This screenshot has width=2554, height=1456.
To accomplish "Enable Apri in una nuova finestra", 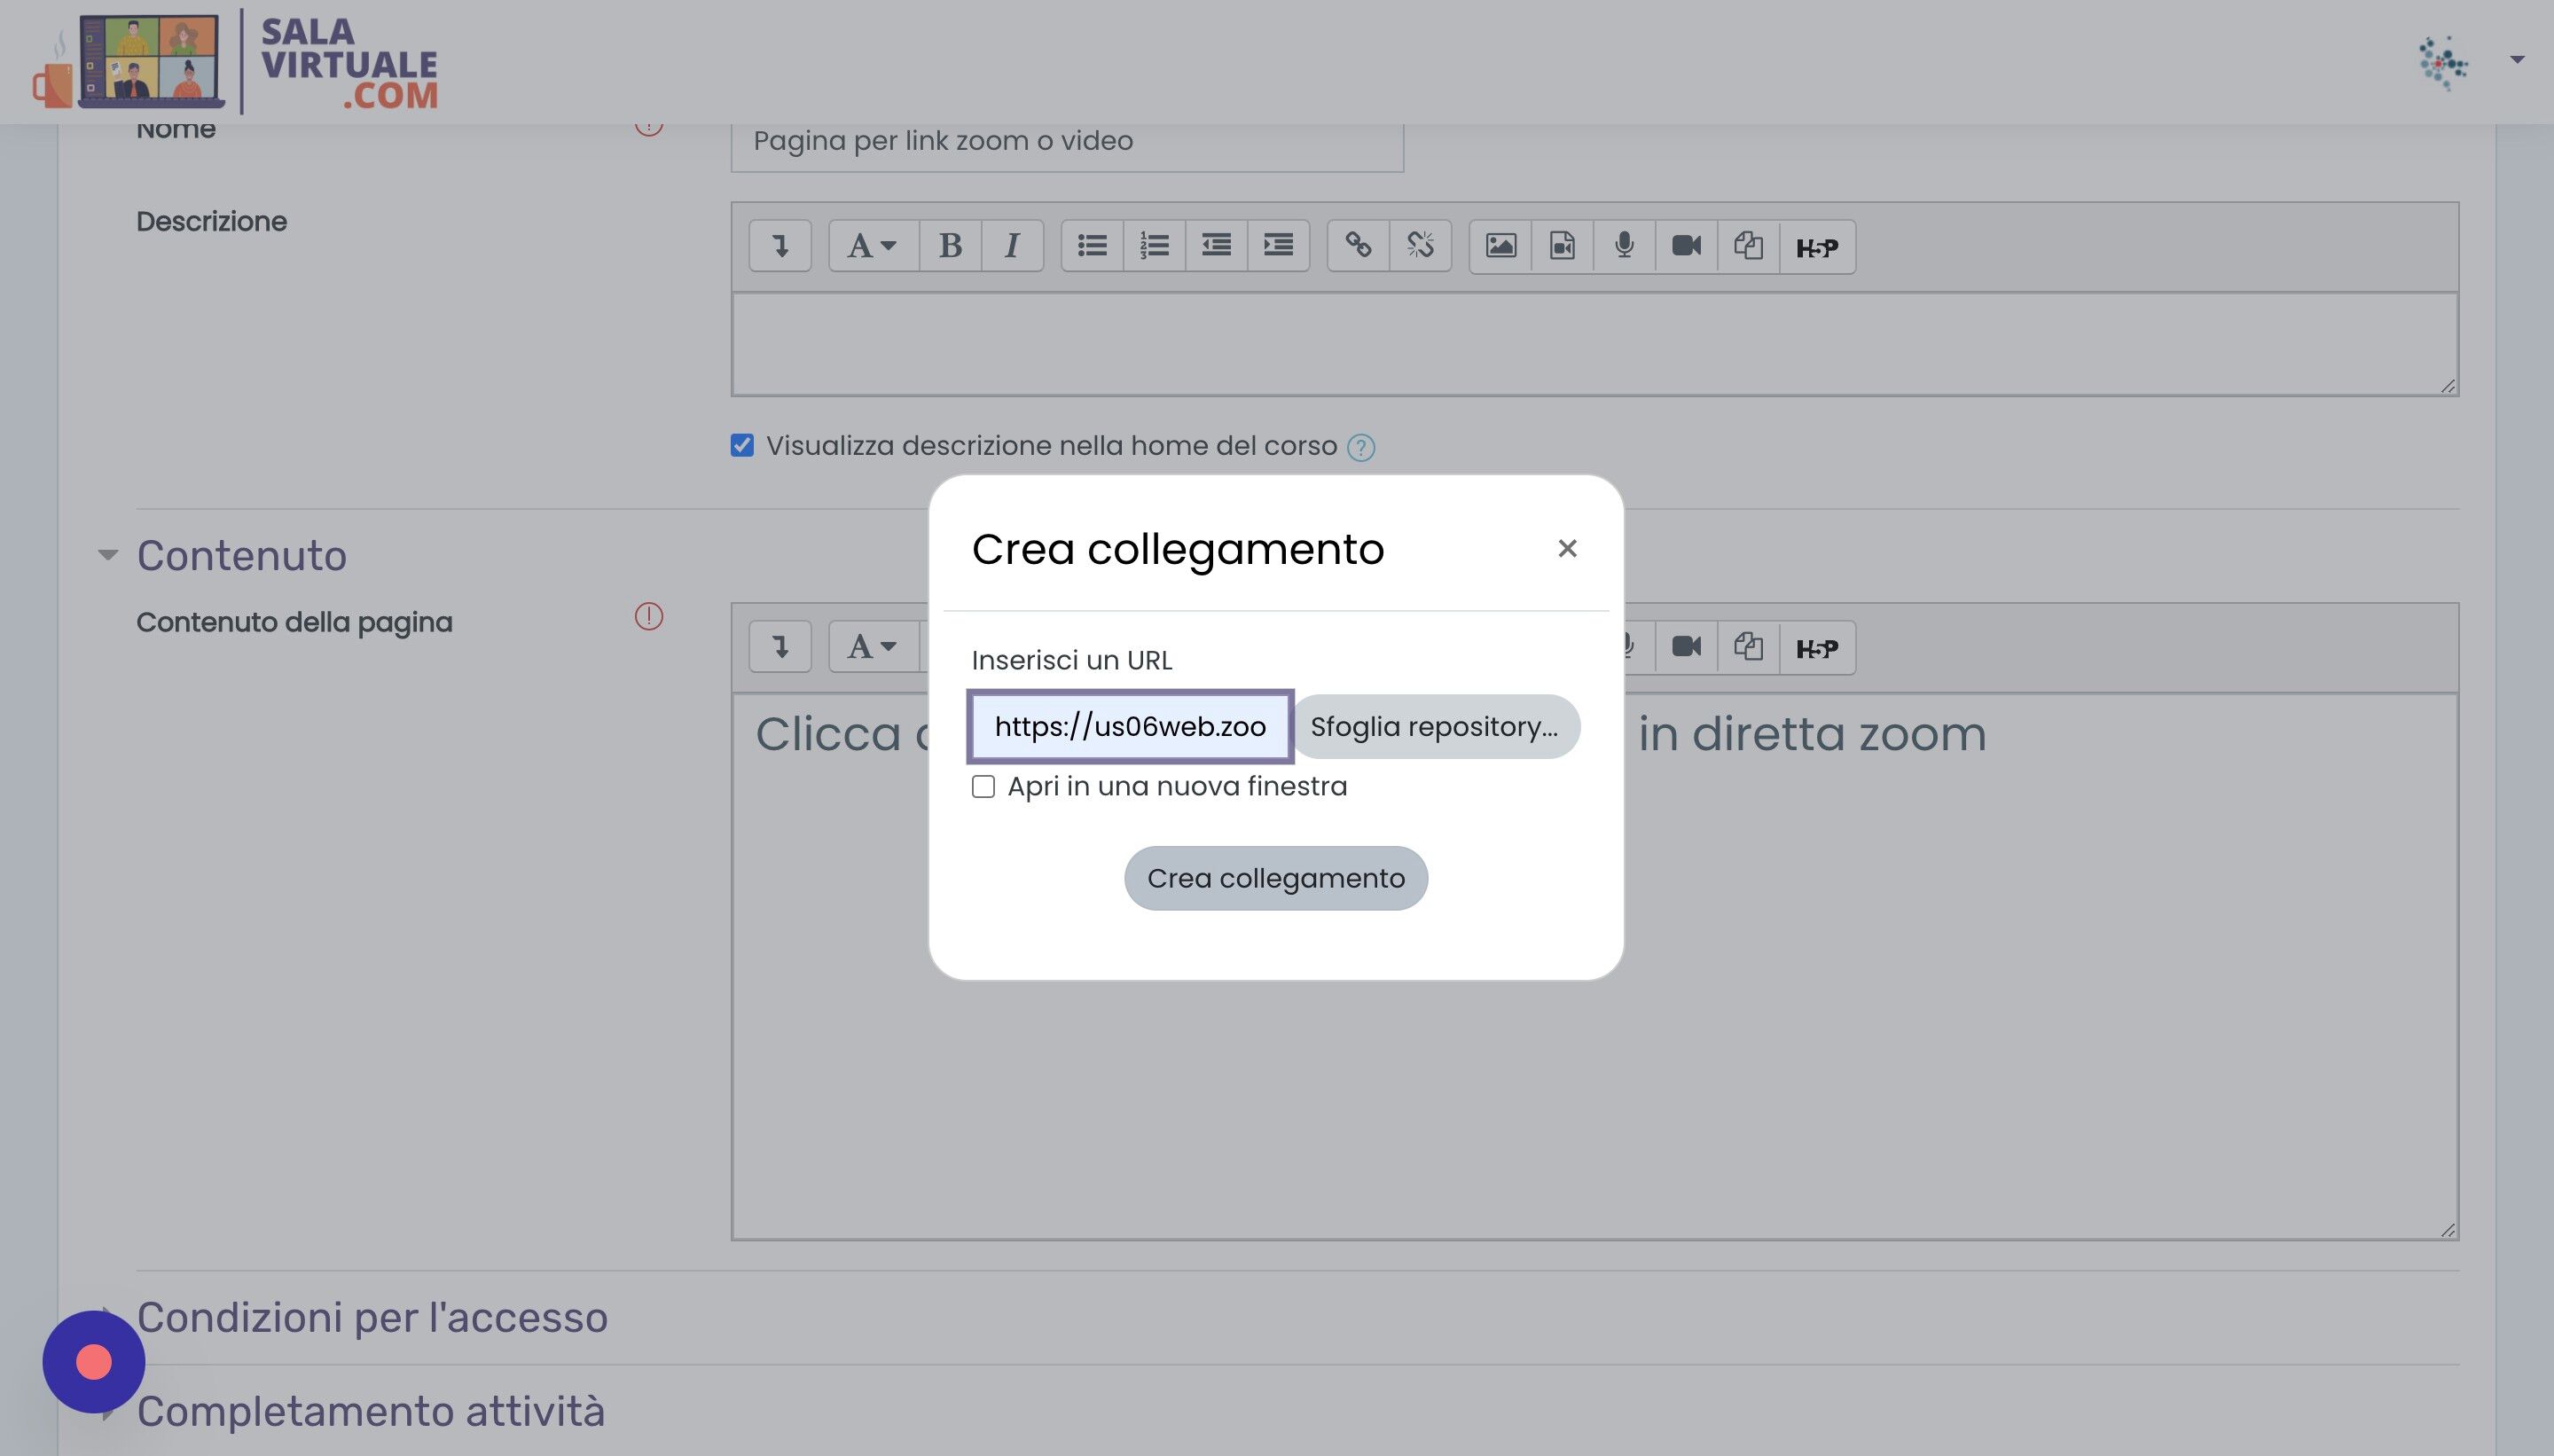I will (x=983, y=787).
